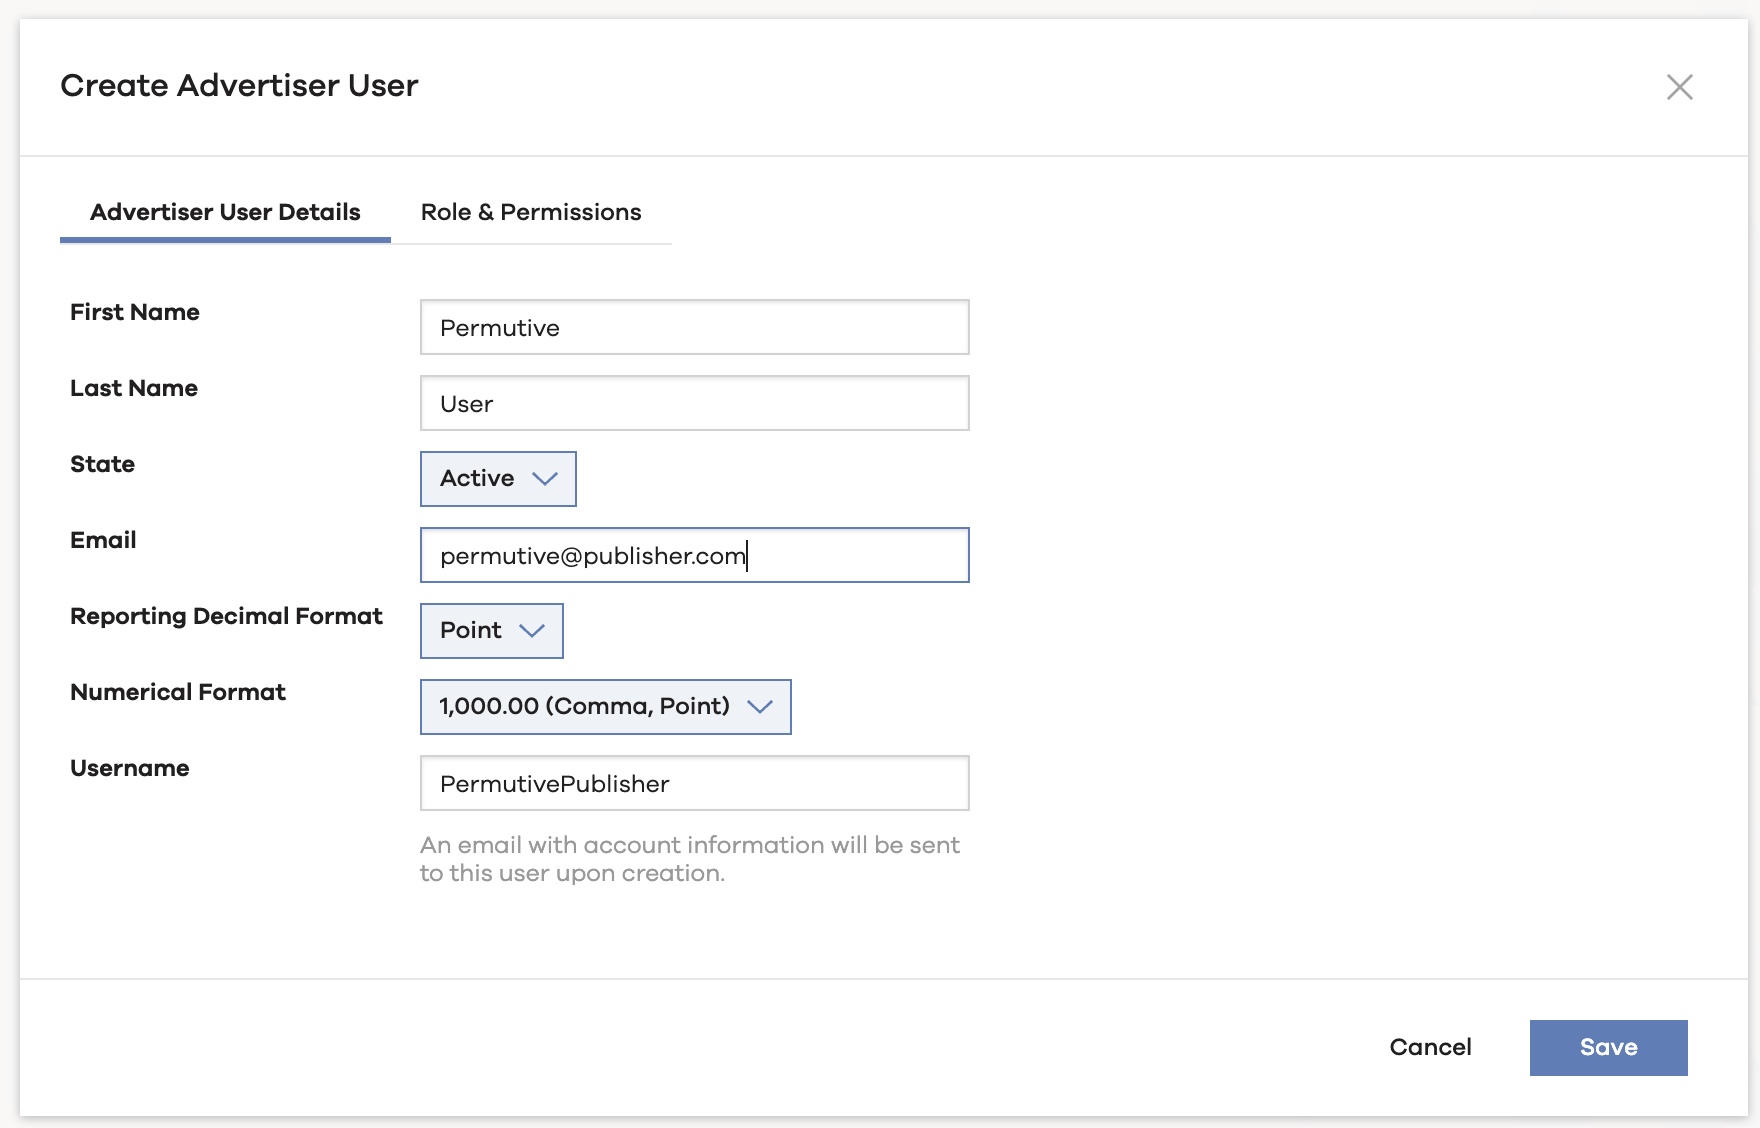Click the Reporting Decimal Format label
Screen dimensions: 1760x1128
[226, 616]
